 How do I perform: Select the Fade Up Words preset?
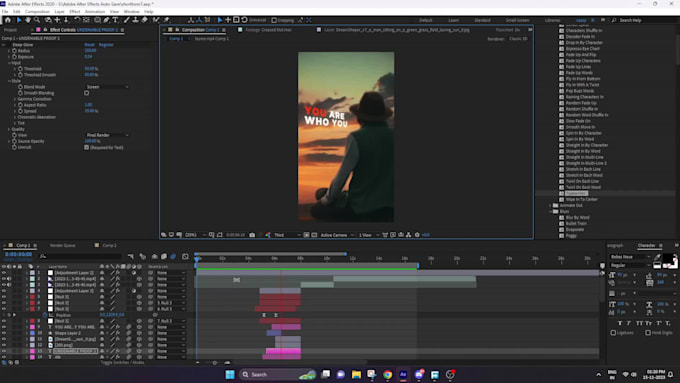click(579, 72)
